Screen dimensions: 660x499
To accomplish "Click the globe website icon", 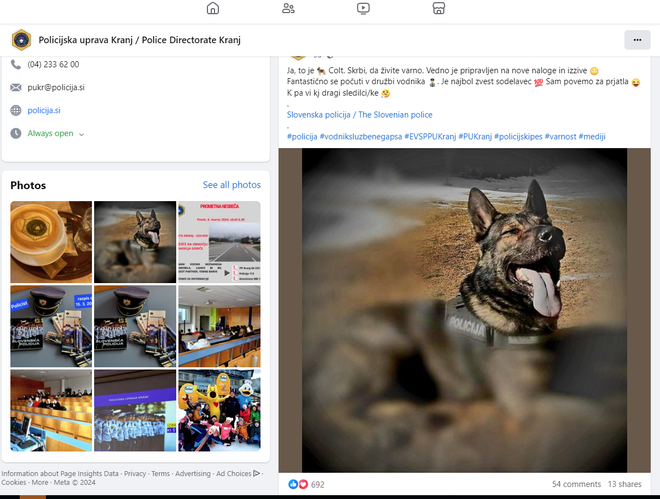I will coord(16,110).
